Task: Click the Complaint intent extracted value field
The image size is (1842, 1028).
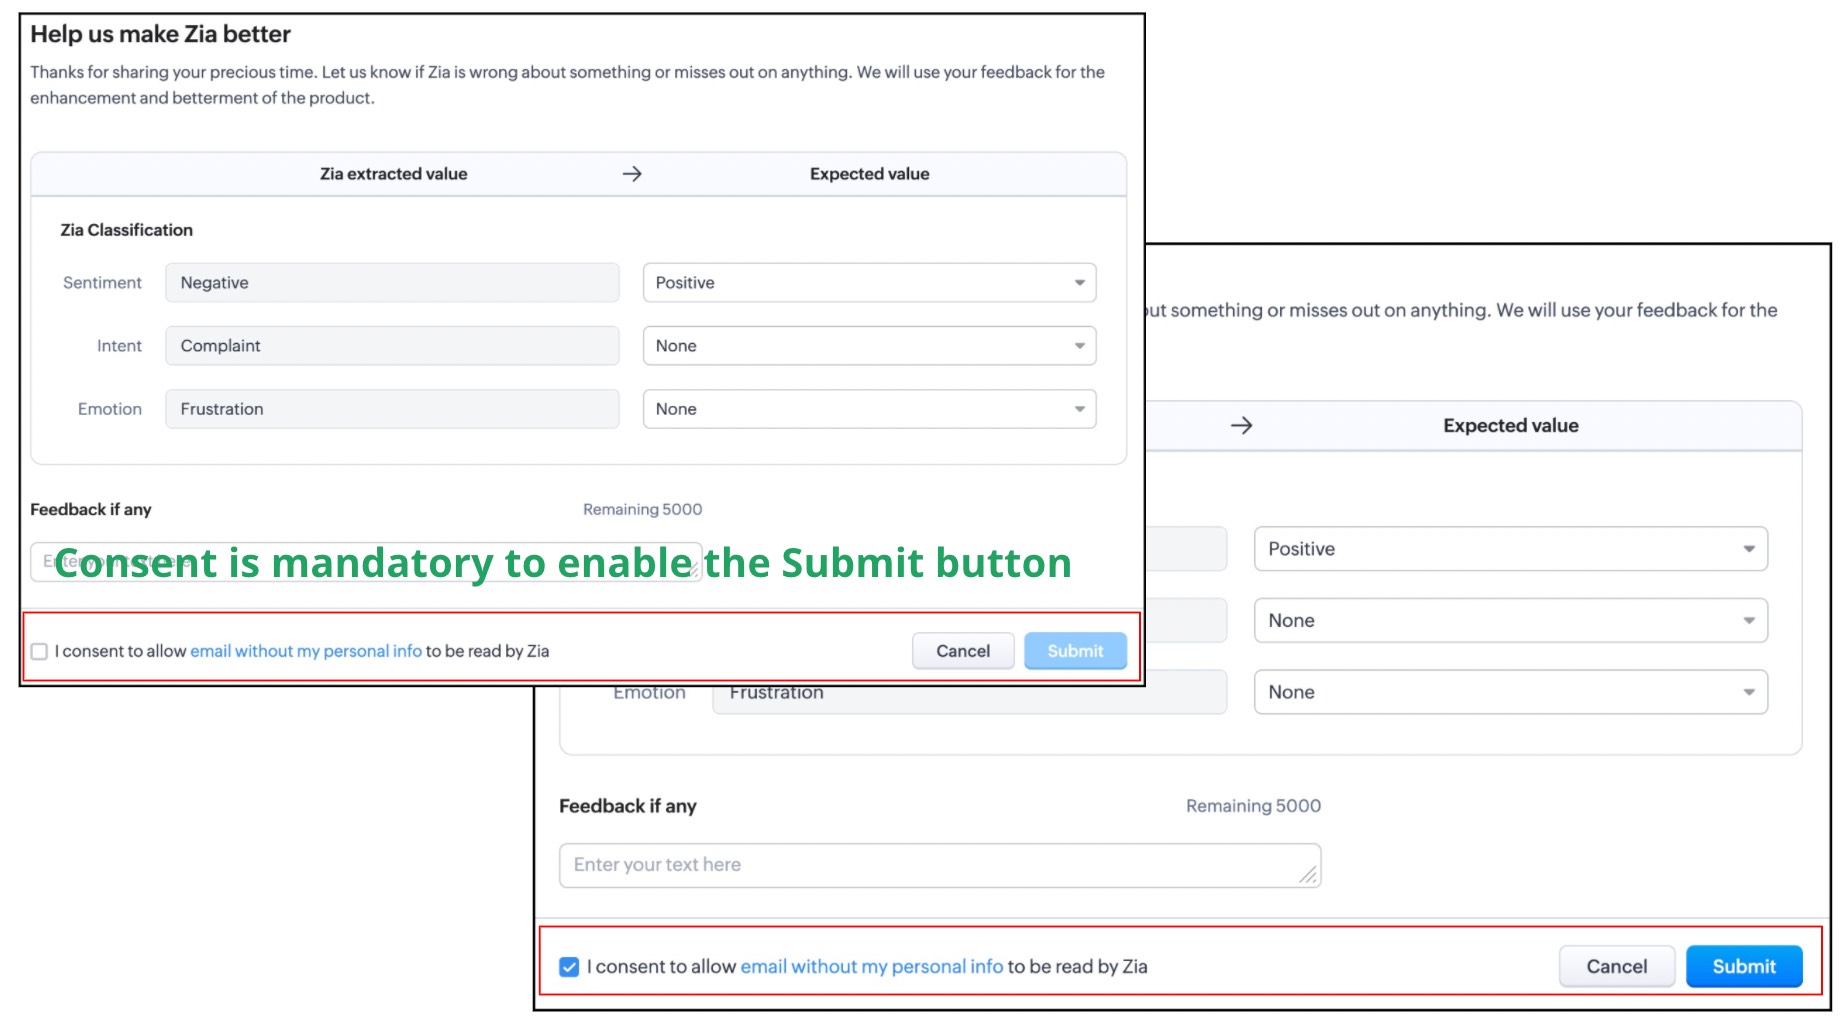Action: pos(392,346)
